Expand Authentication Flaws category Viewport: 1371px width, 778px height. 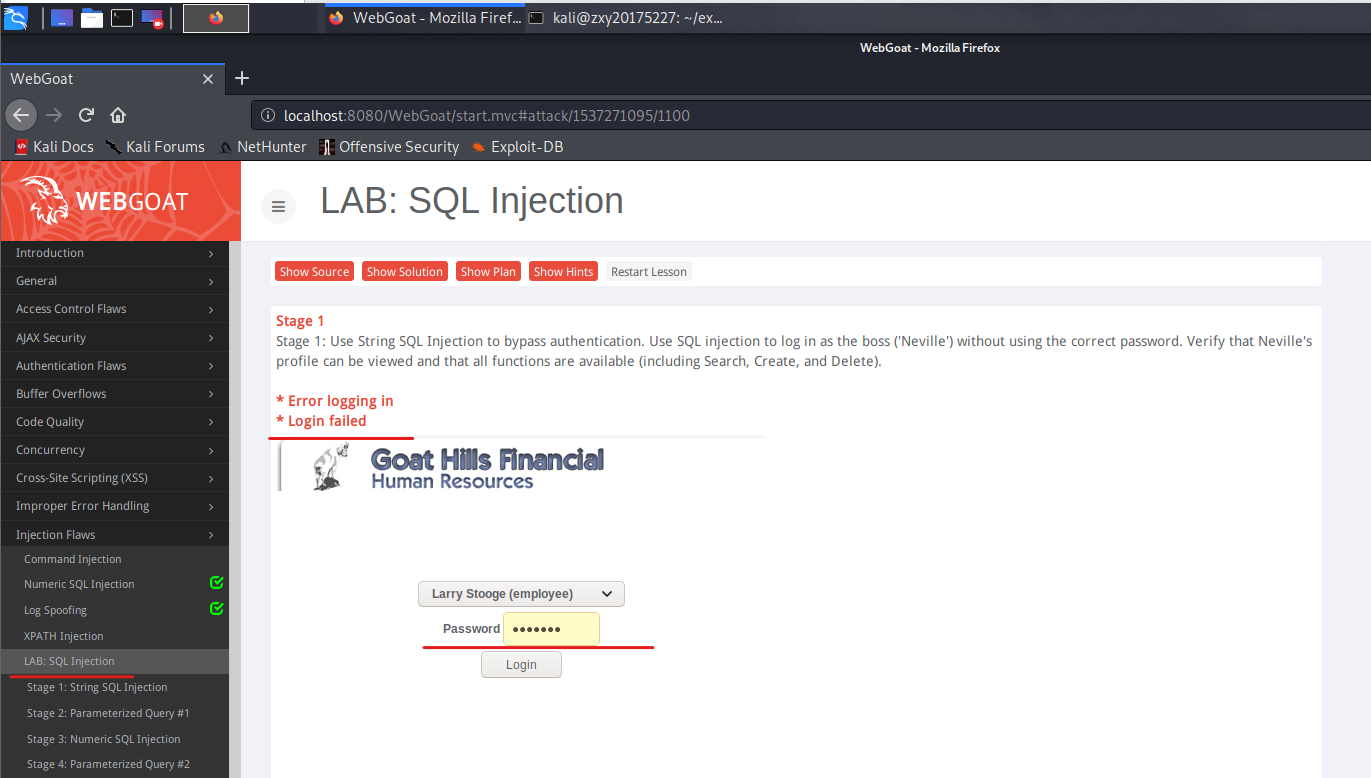click(114, 366)
